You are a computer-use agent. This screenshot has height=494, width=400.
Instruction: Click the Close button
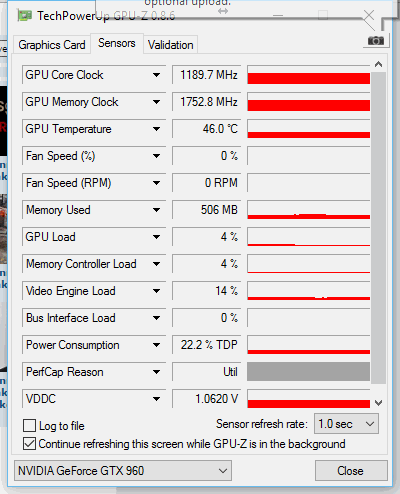[350, 471]
